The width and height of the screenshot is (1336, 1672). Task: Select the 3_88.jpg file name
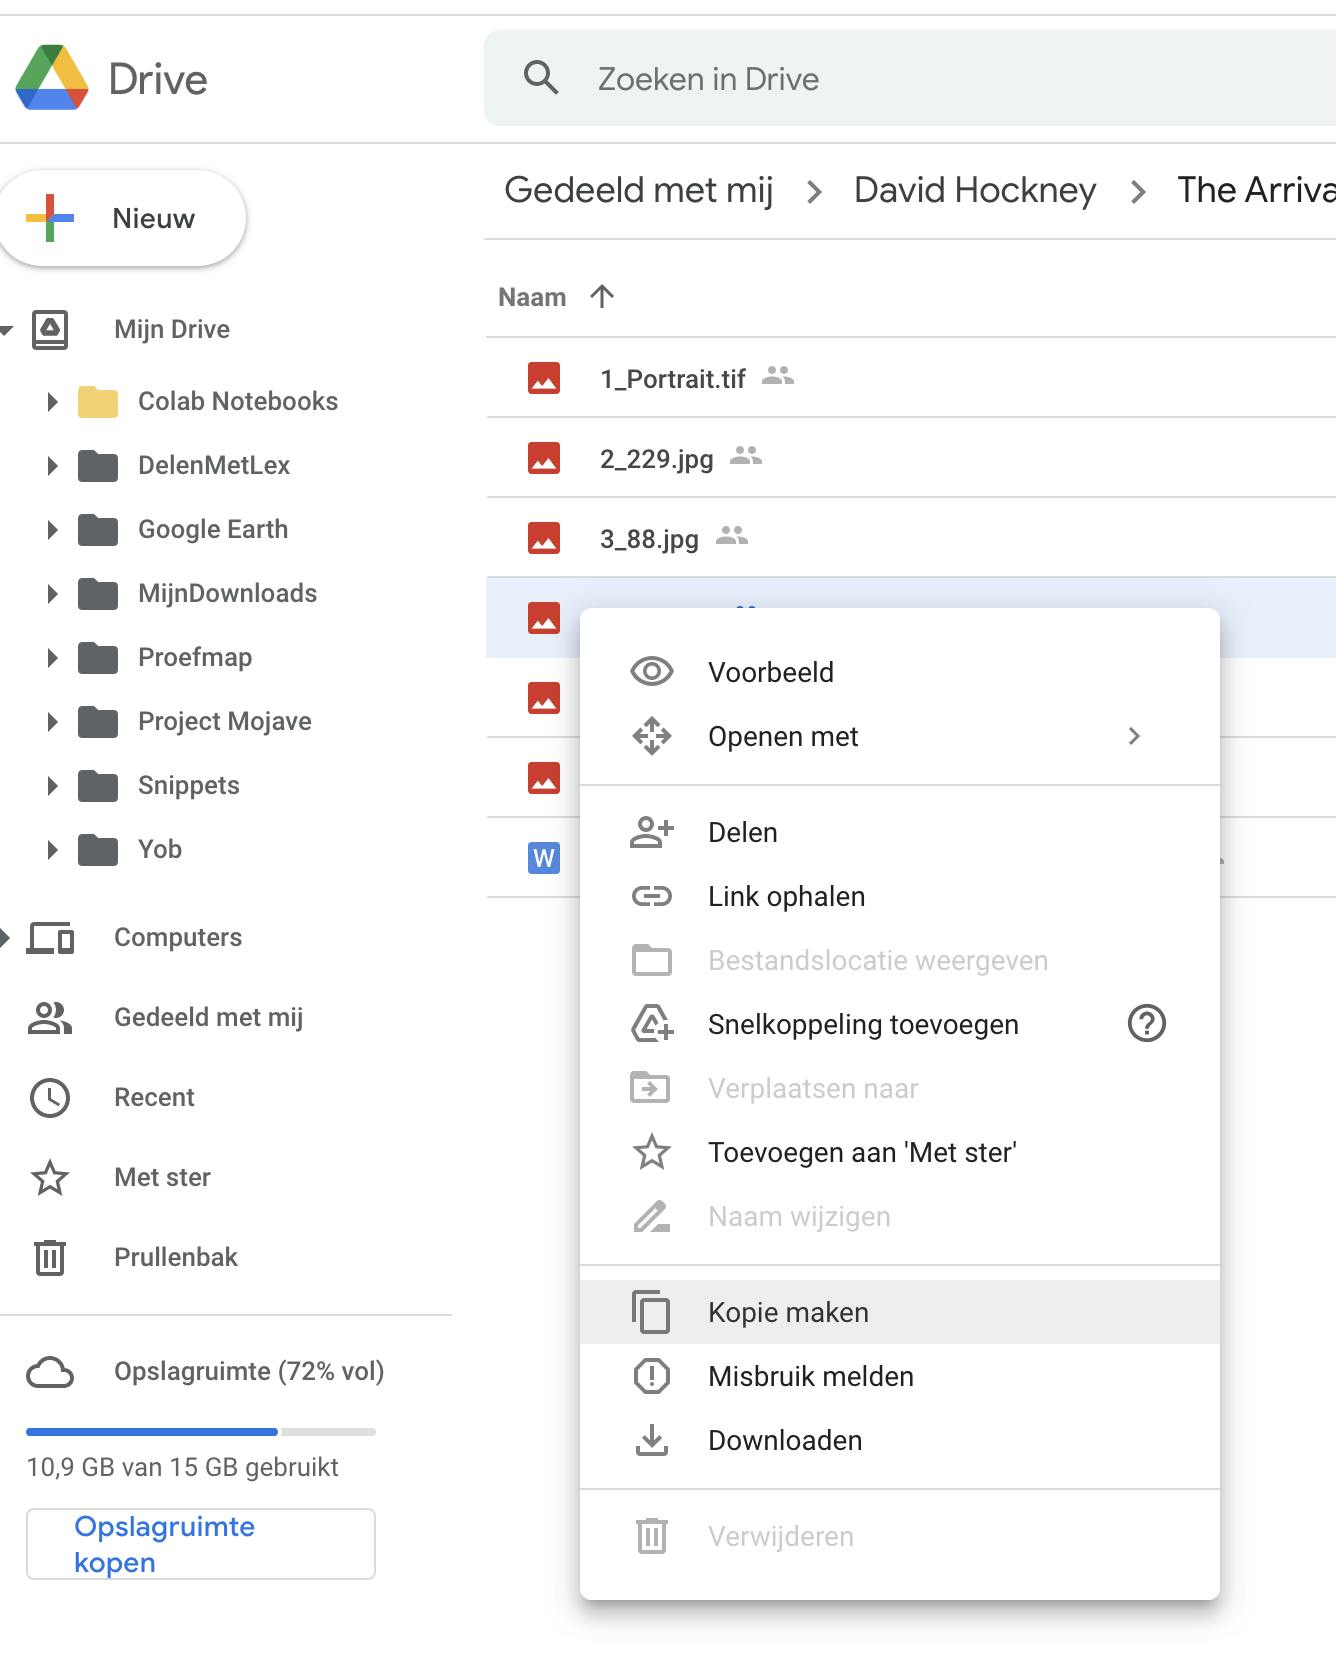(649, 539)
